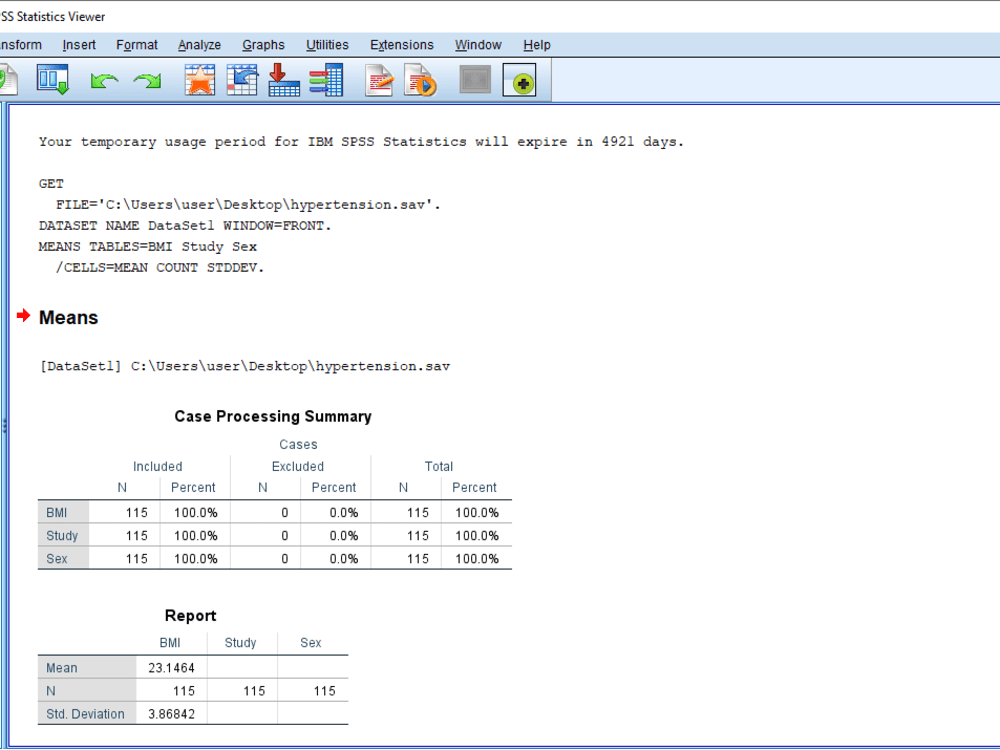Open the Utilities menu
This screenshot has width=1000, height=750.
tap(327, 45)
